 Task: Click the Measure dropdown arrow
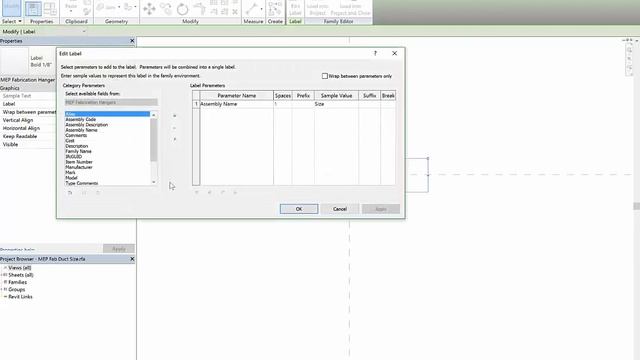(x=261, y=9)
